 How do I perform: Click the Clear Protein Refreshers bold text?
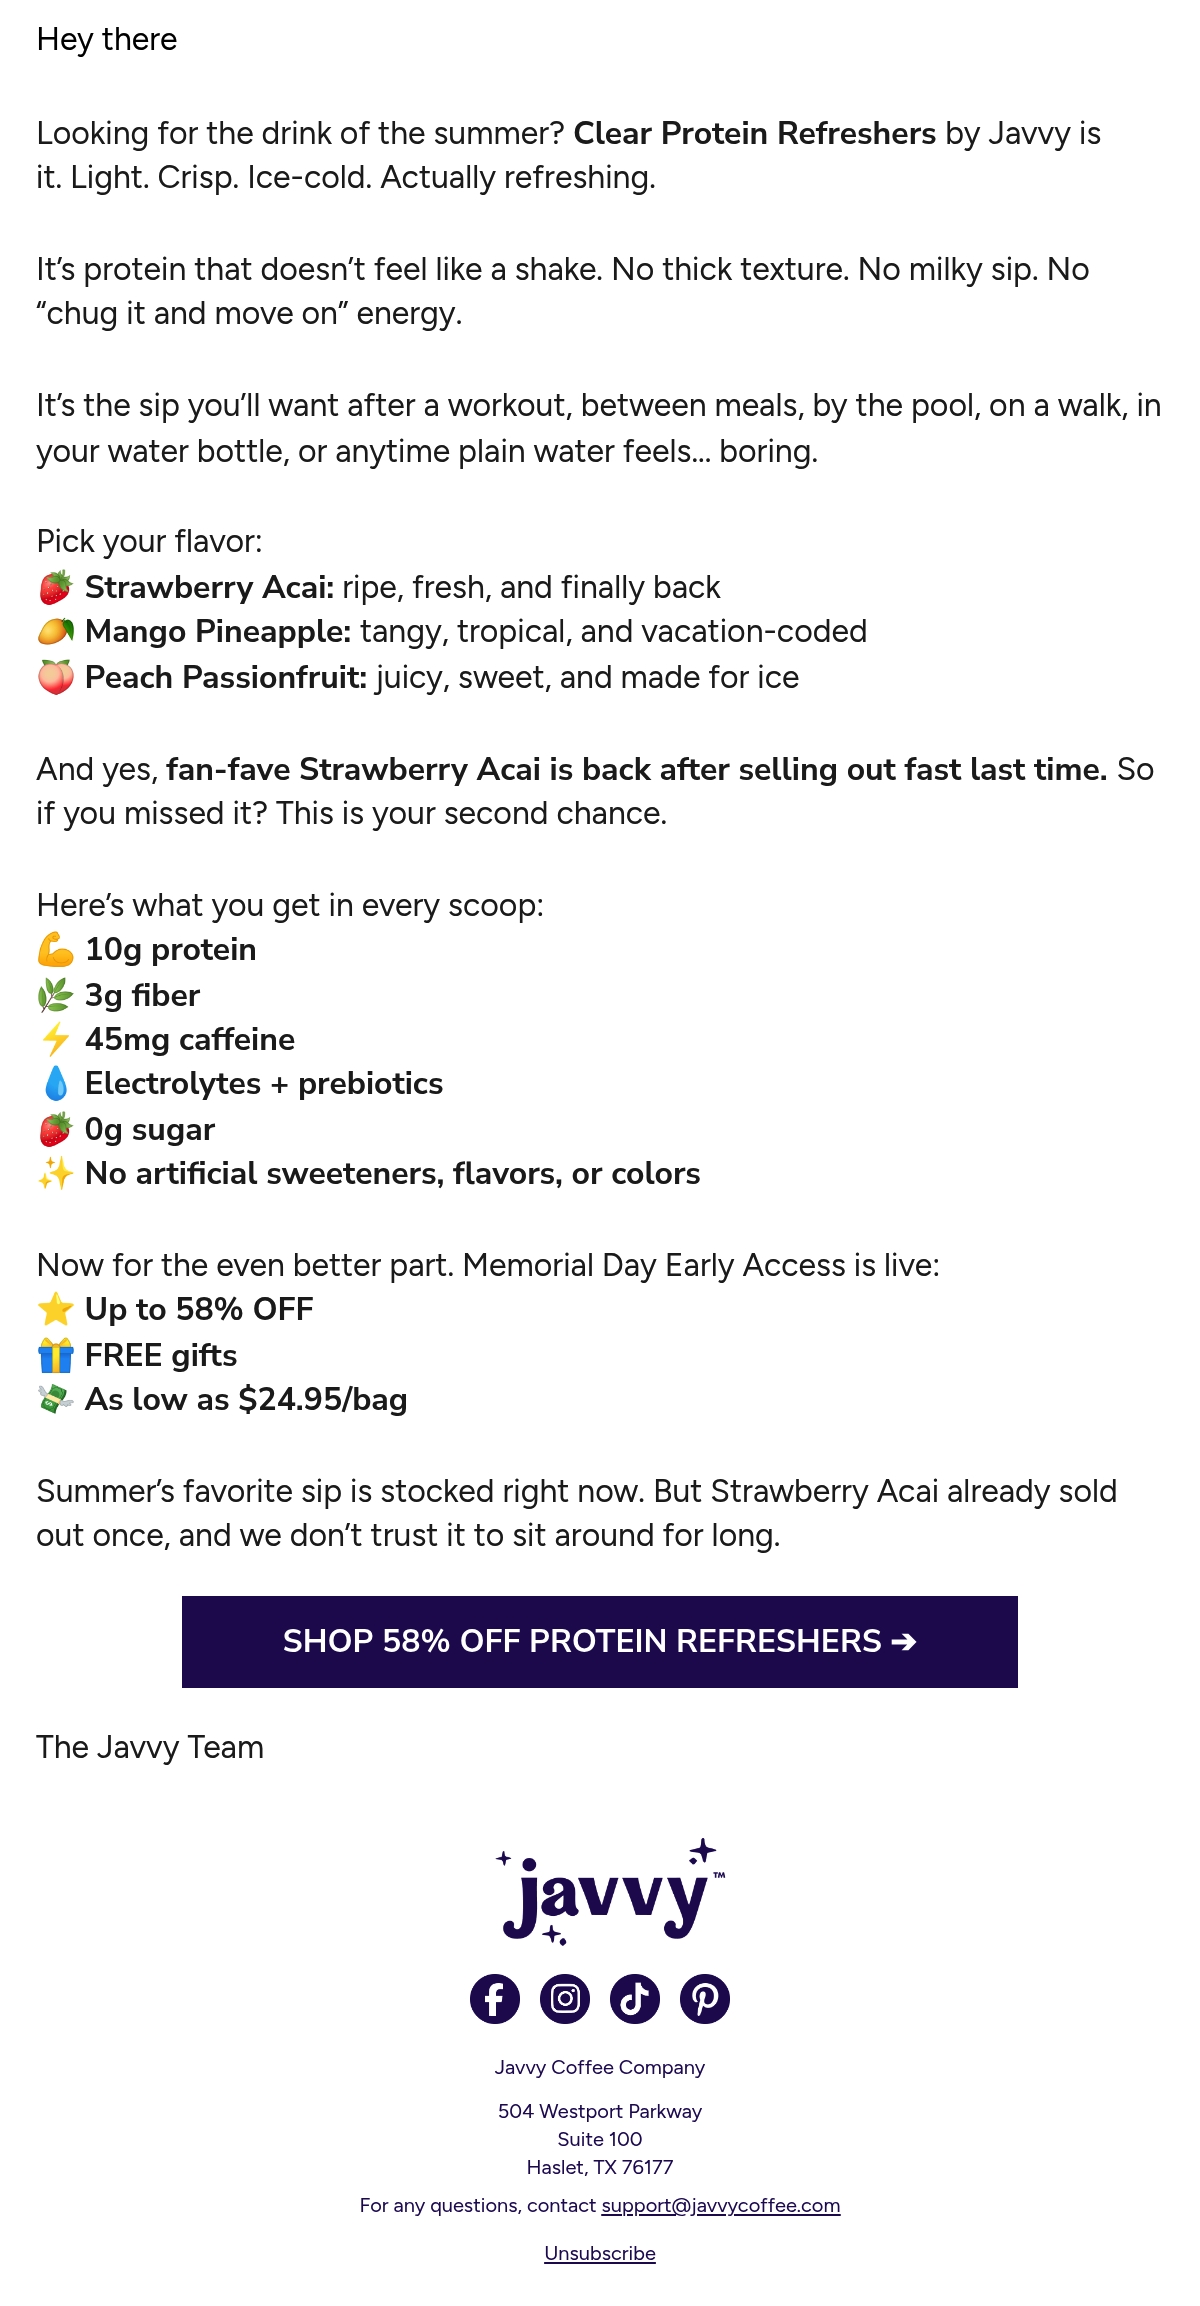coord(755,133)
